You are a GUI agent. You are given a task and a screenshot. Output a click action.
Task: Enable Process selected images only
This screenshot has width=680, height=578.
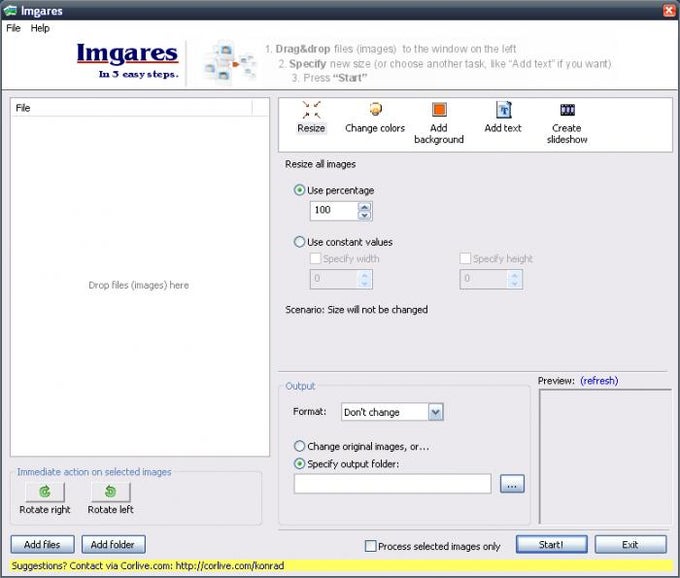coord(370,546)
